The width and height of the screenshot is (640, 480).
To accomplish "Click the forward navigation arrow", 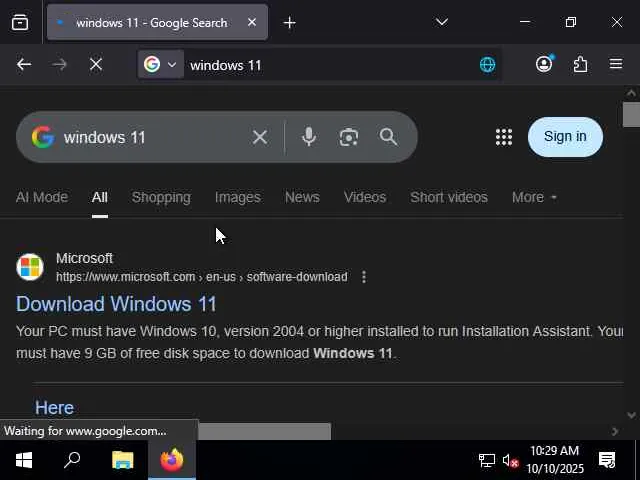I will (x=60, y=64).
